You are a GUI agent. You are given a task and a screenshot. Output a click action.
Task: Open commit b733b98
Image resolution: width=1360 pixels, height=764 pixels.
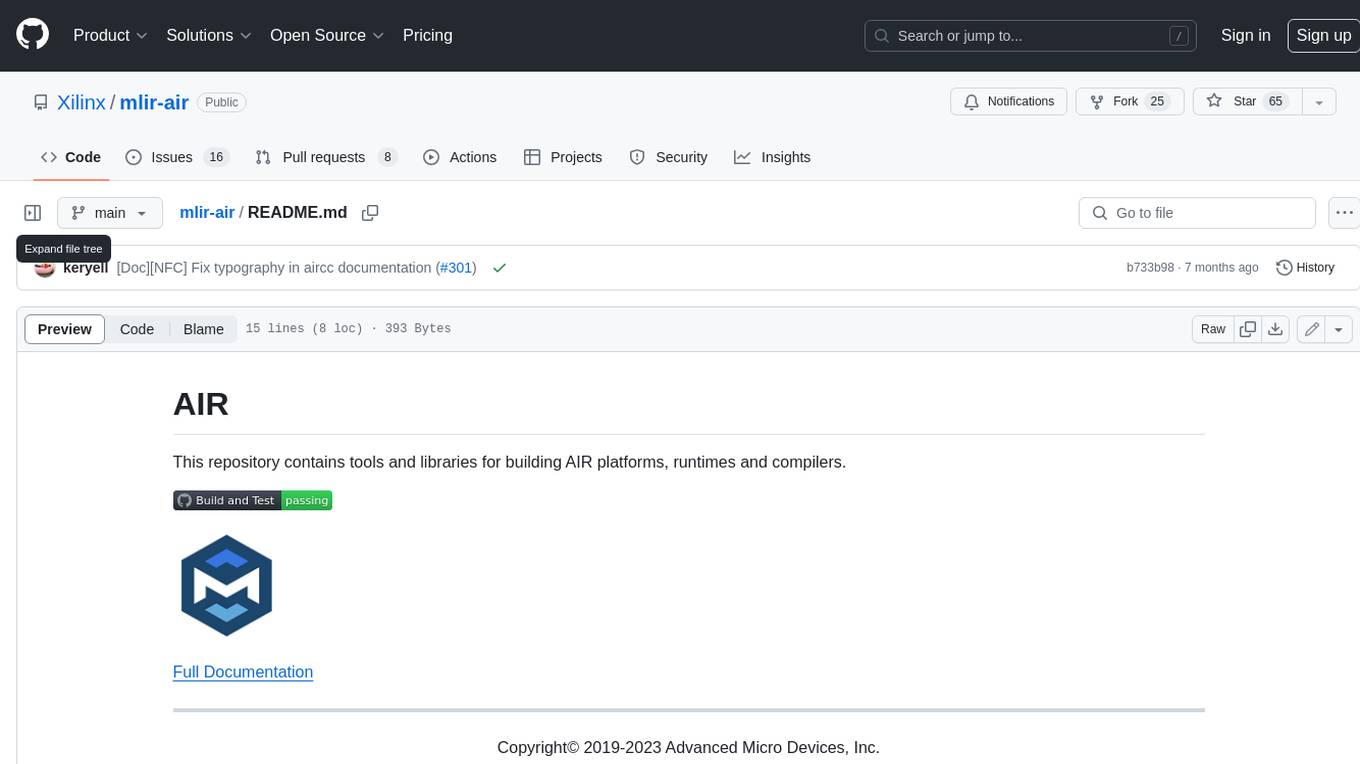click(x=1150, y=268)
